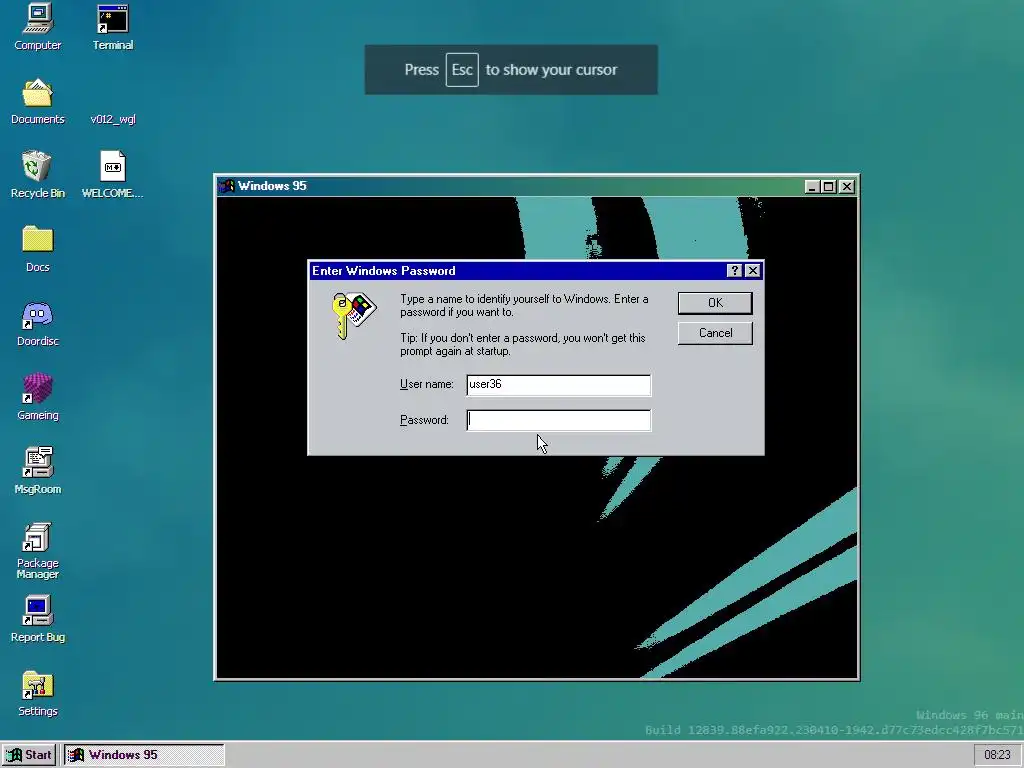
Task: Click the key icon in password dialog
Action: click(x=353, y=315)
